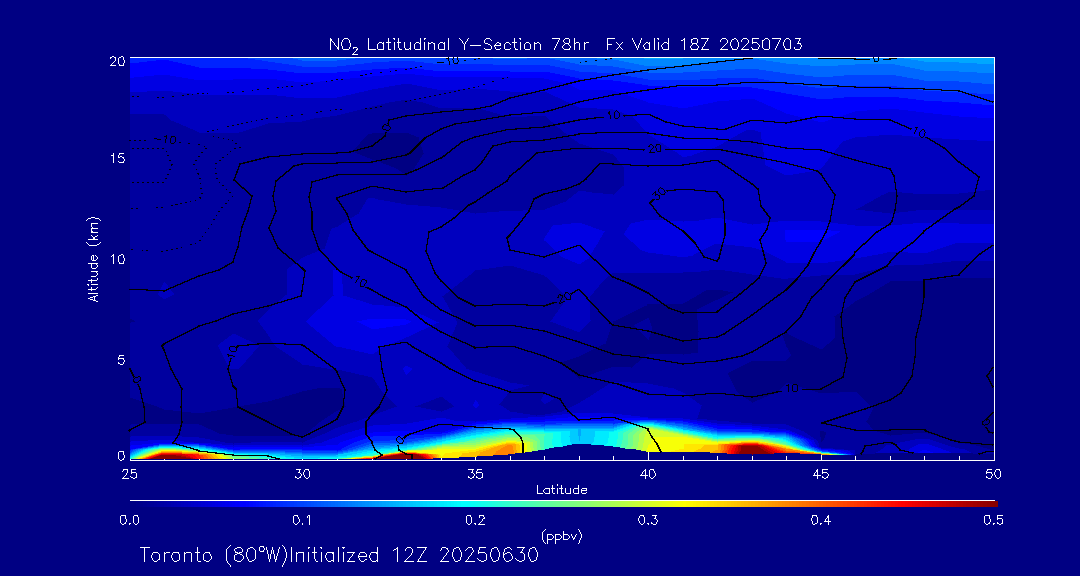
Task: Click the NO2 color scale bar
Action: pos(563,504)
